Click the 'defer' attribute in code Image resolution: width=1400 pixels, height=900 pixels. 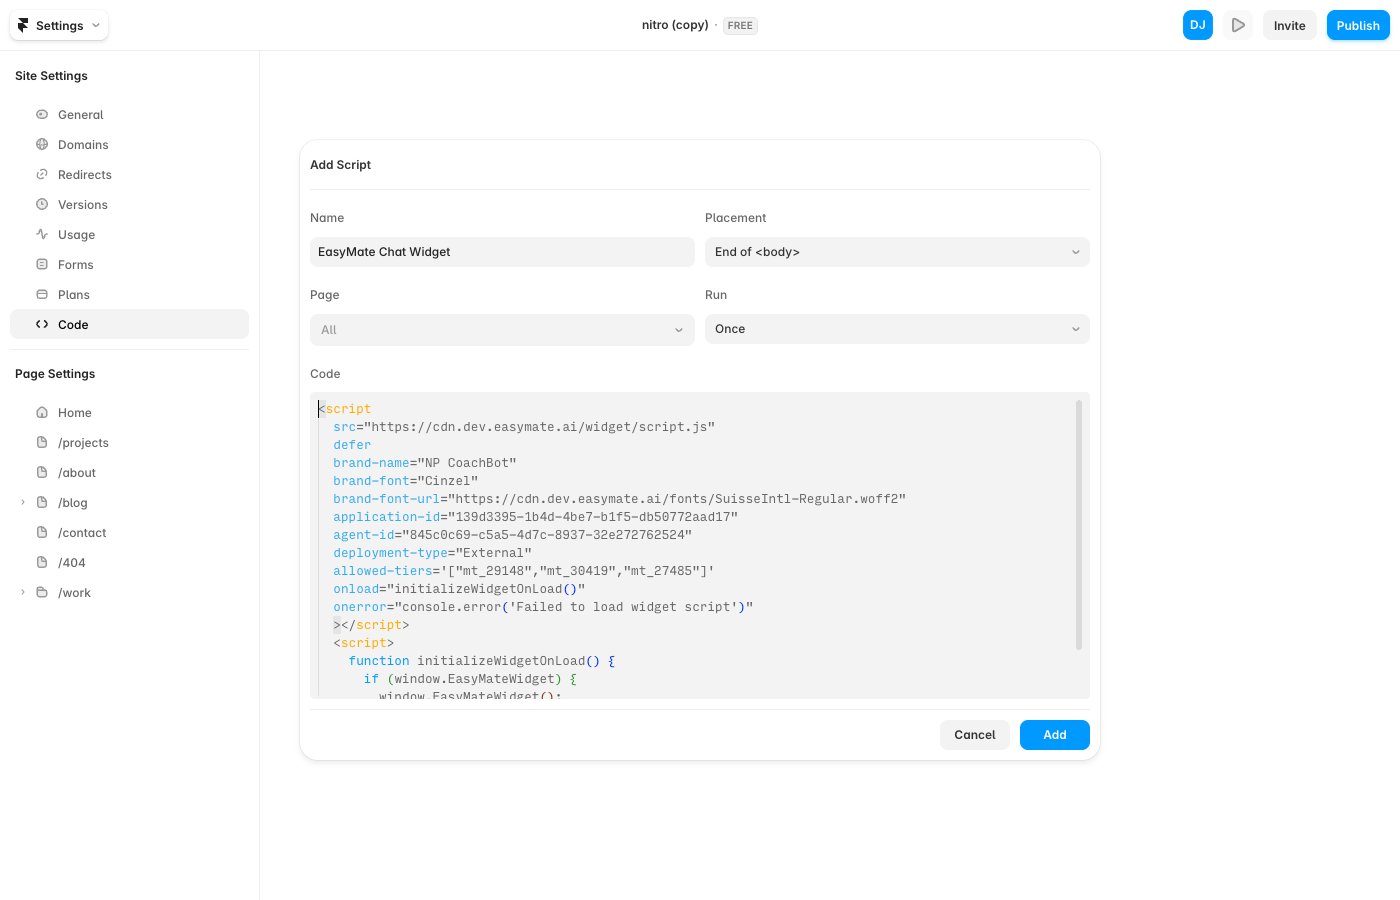click(352, 445)
